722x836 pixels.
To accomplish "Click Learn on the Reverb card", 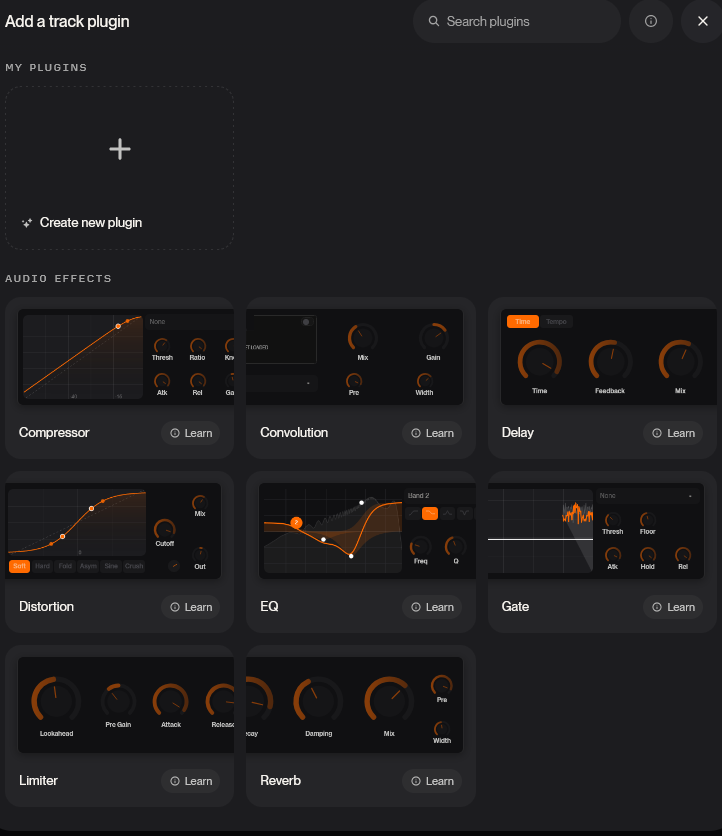I will pos(432,781).
